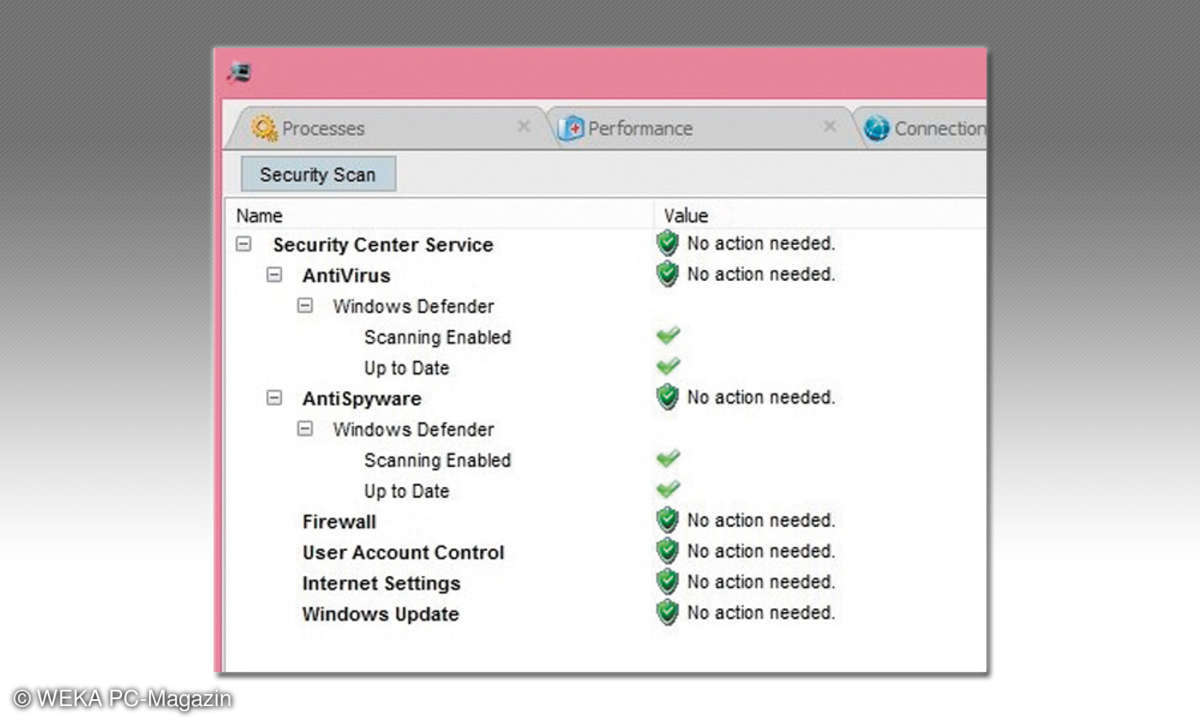Click the globe icon on the Connection tab
The image size is (1200, 720).
[877, 128]
